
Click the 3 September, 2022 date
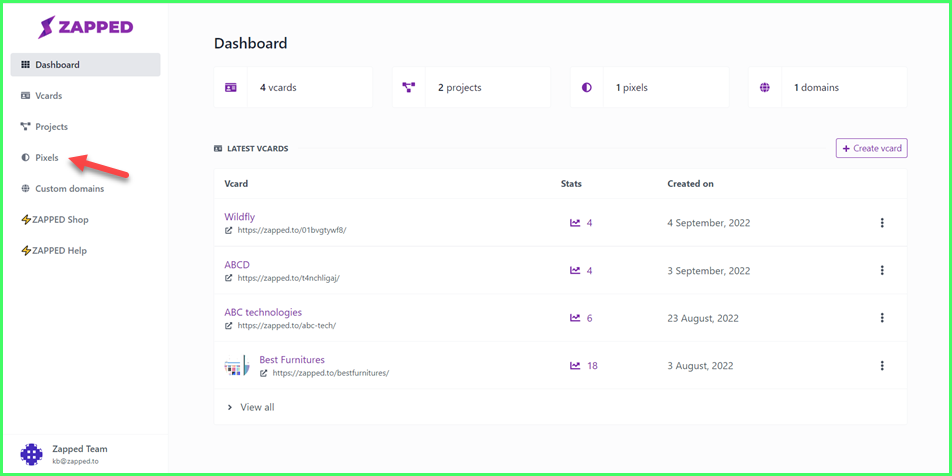click(709, 270)
